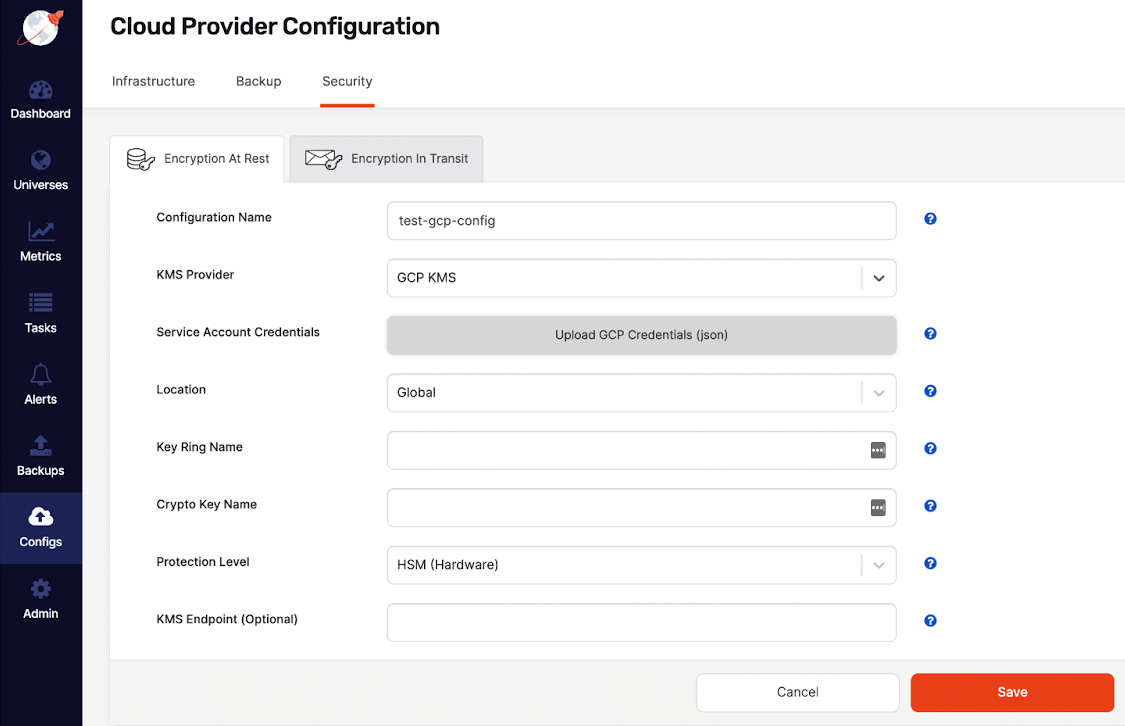The image size is (1125, 726).
Task: Switch to the Infrastructure tab
Action: tap(153, 81)
